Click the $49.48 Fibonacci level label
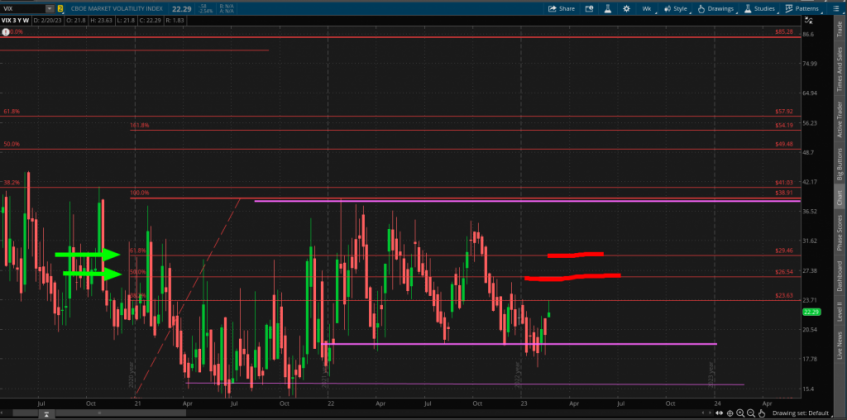This screenshot has width=847, height=420. (x=784, y=144)
